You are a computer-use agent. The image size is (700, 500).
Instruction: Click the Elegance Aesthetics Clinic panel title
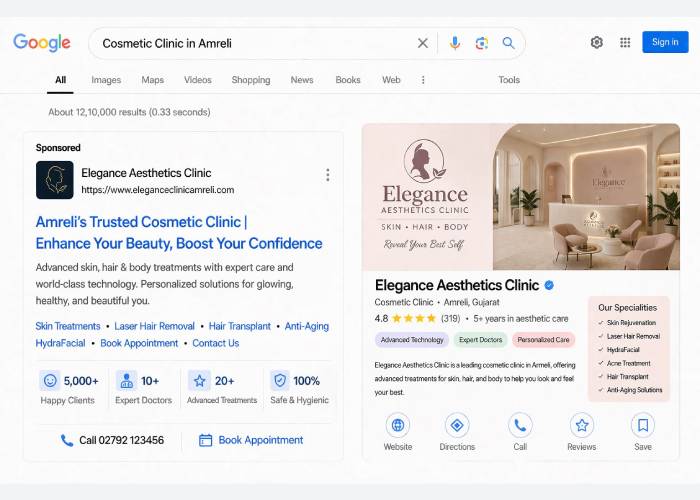[x=457, y=285]
